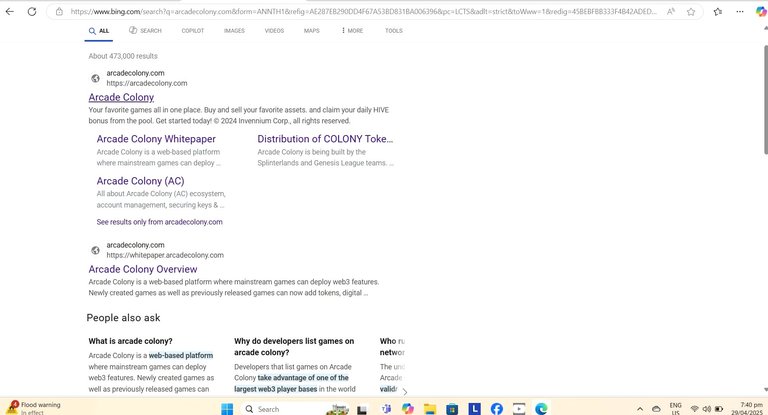
Task: Switch to the MAPS tab
Action: pos(312,30)
